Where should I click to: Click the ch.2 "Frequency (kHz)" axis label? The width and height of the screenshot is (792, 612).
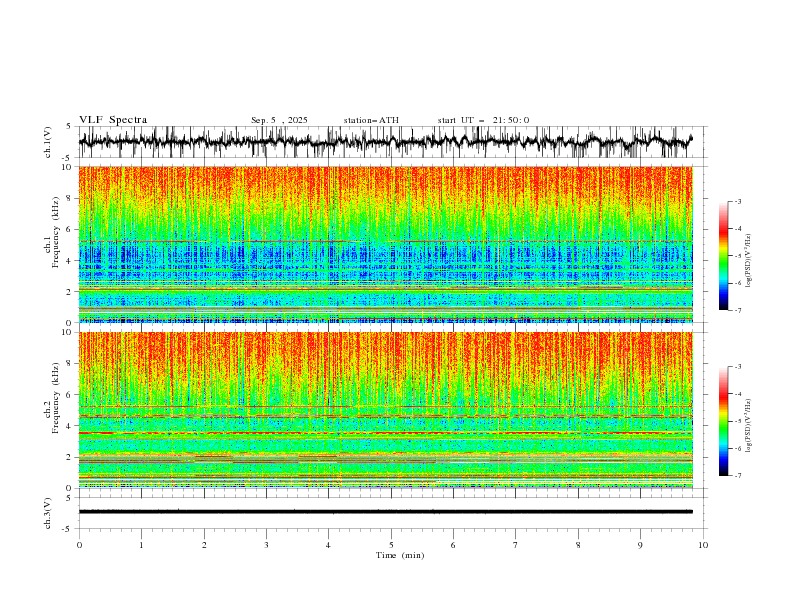click(56, 398)
